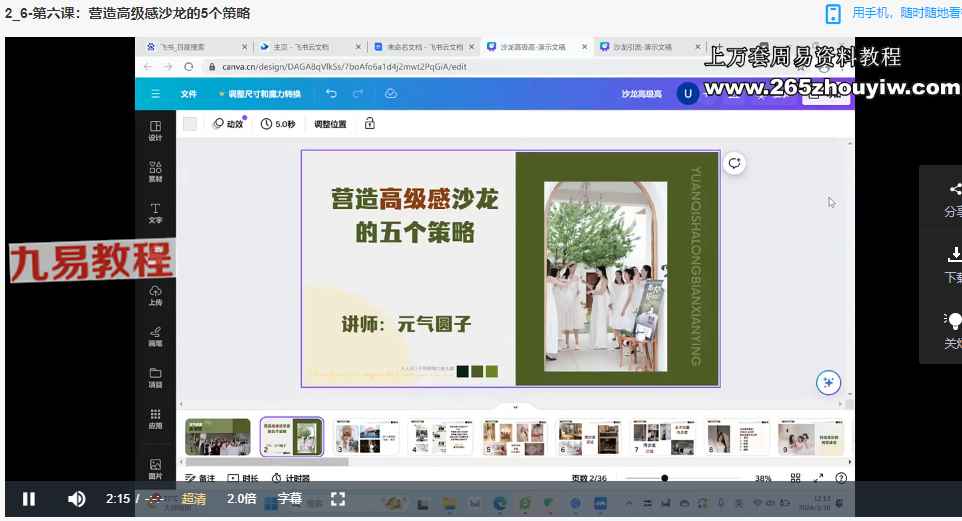Open the 素材 elements panel
Viewport: 962px width, 521px height.
coord(155,172)
